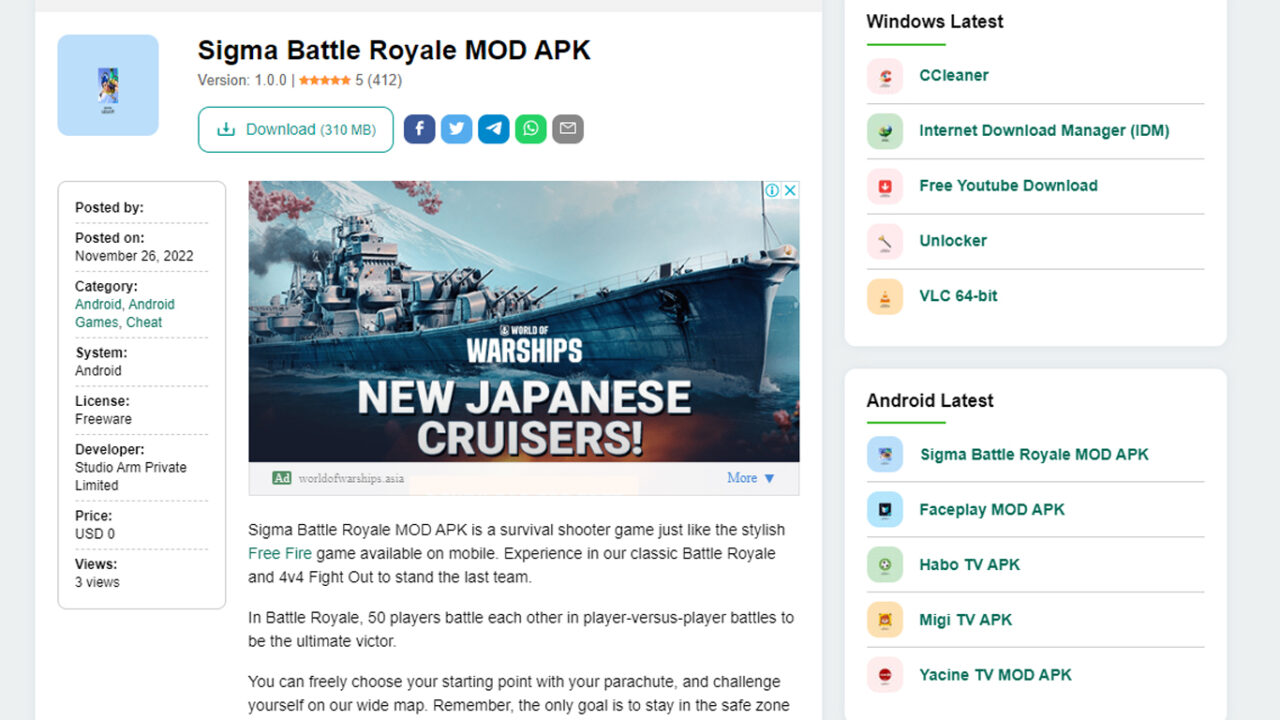Click the Free Youtube Download icon
This screenshot has width=1280, height=720.
[x=885, y=186]
